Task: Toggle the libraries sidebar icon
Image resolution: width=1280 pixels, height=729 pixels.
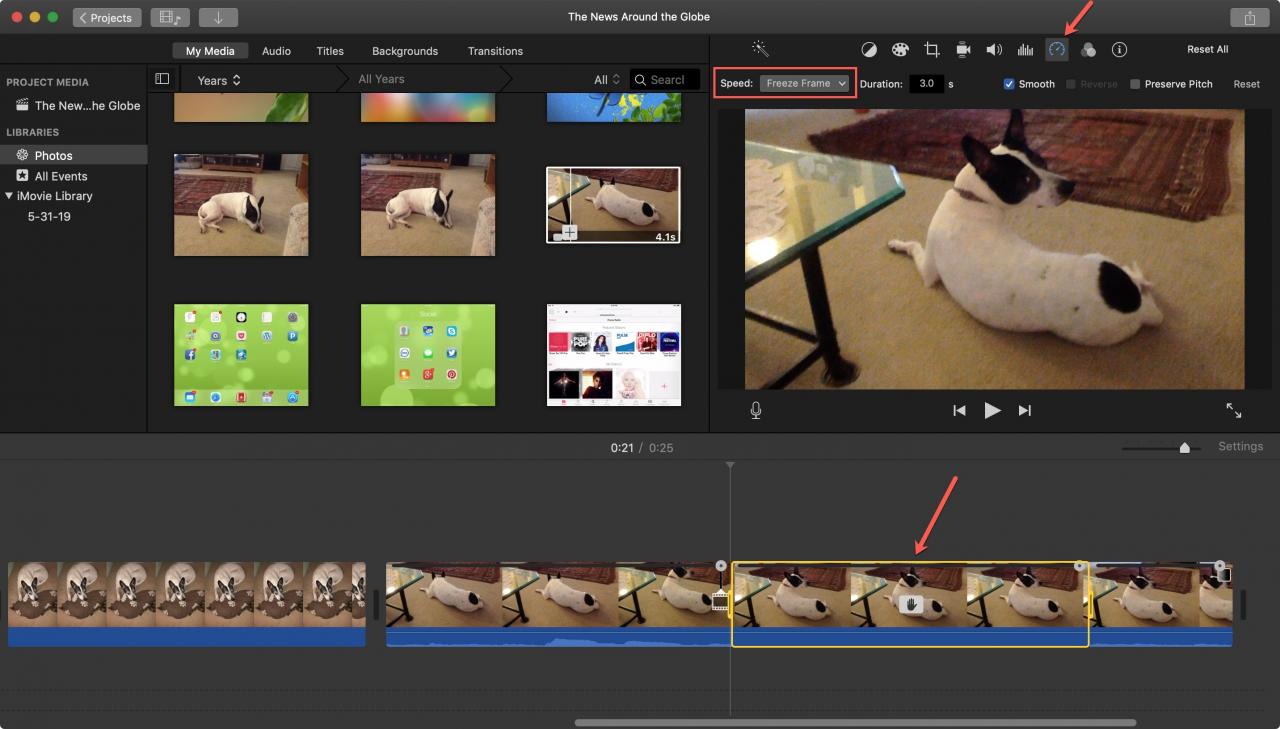Action: 162,79
